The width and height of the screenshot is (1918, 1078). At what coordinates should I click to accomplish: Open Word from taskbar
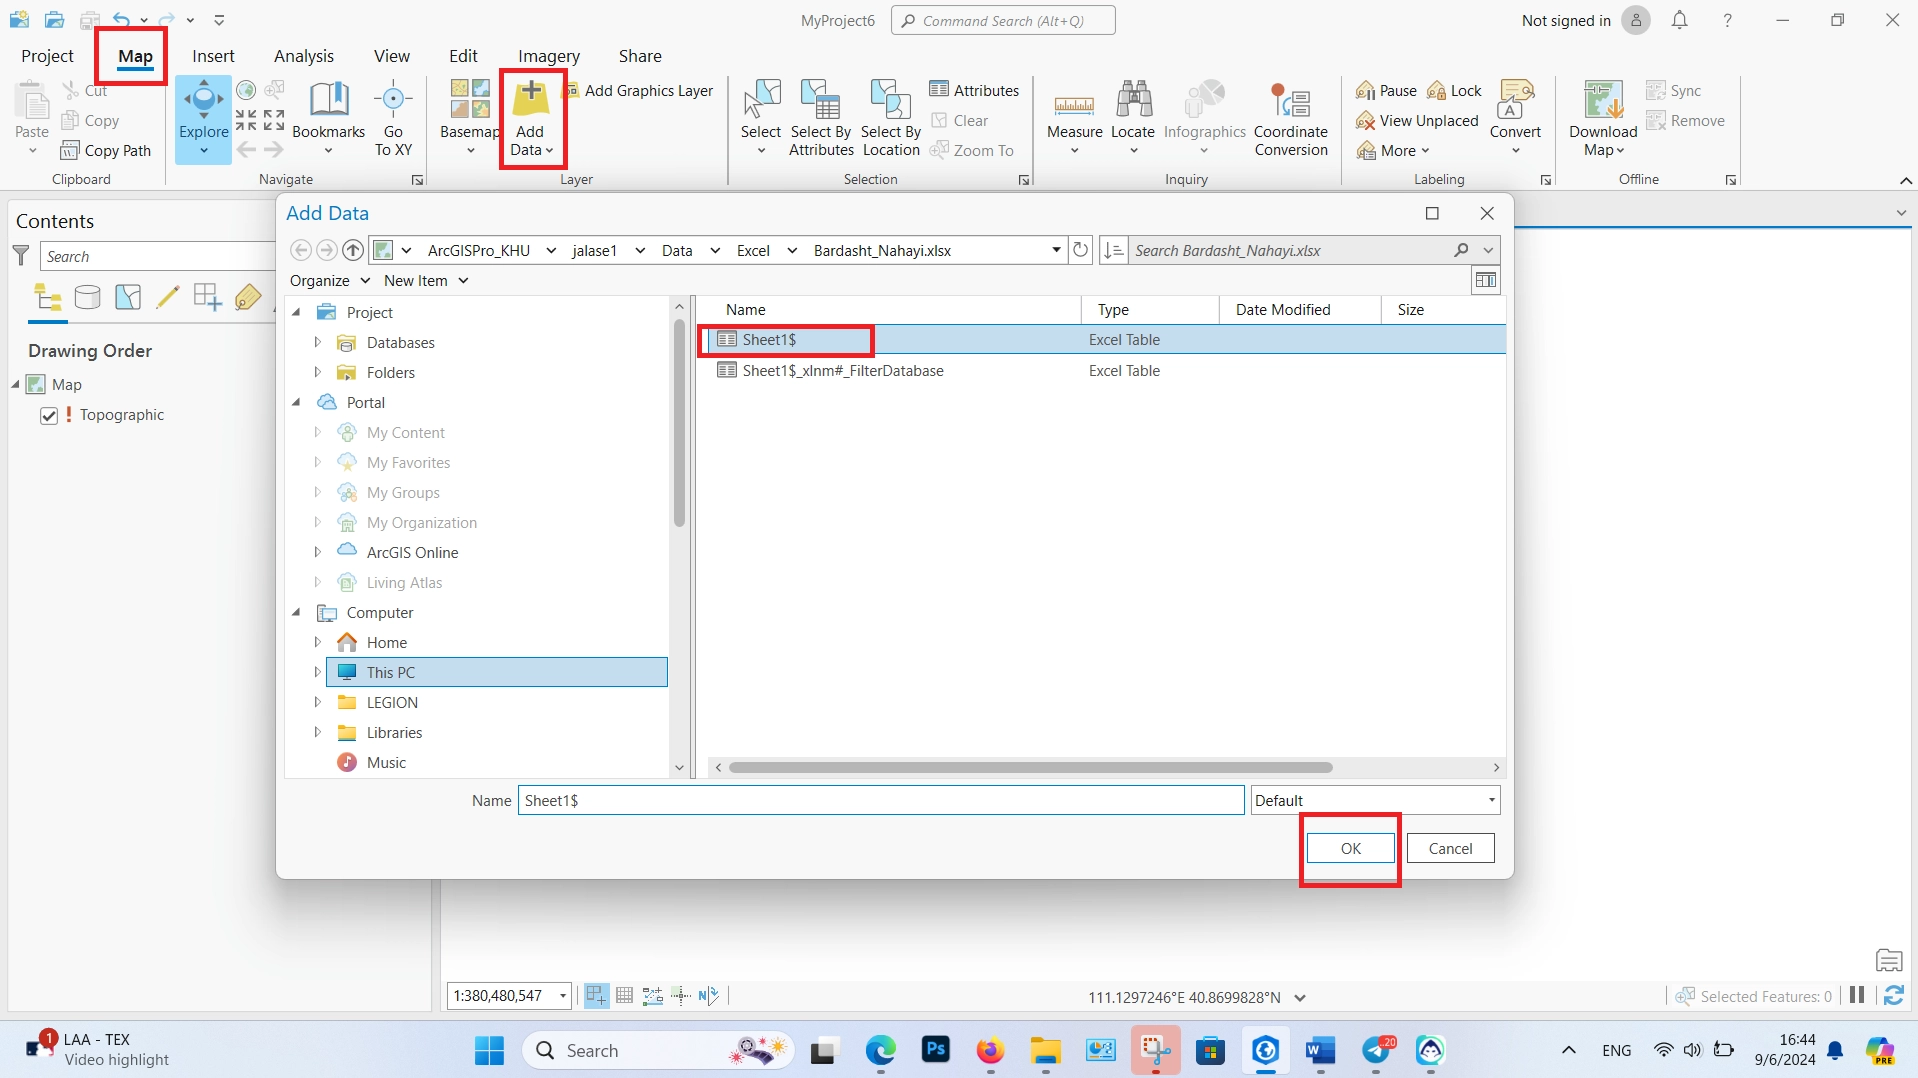[1320, 1050]
